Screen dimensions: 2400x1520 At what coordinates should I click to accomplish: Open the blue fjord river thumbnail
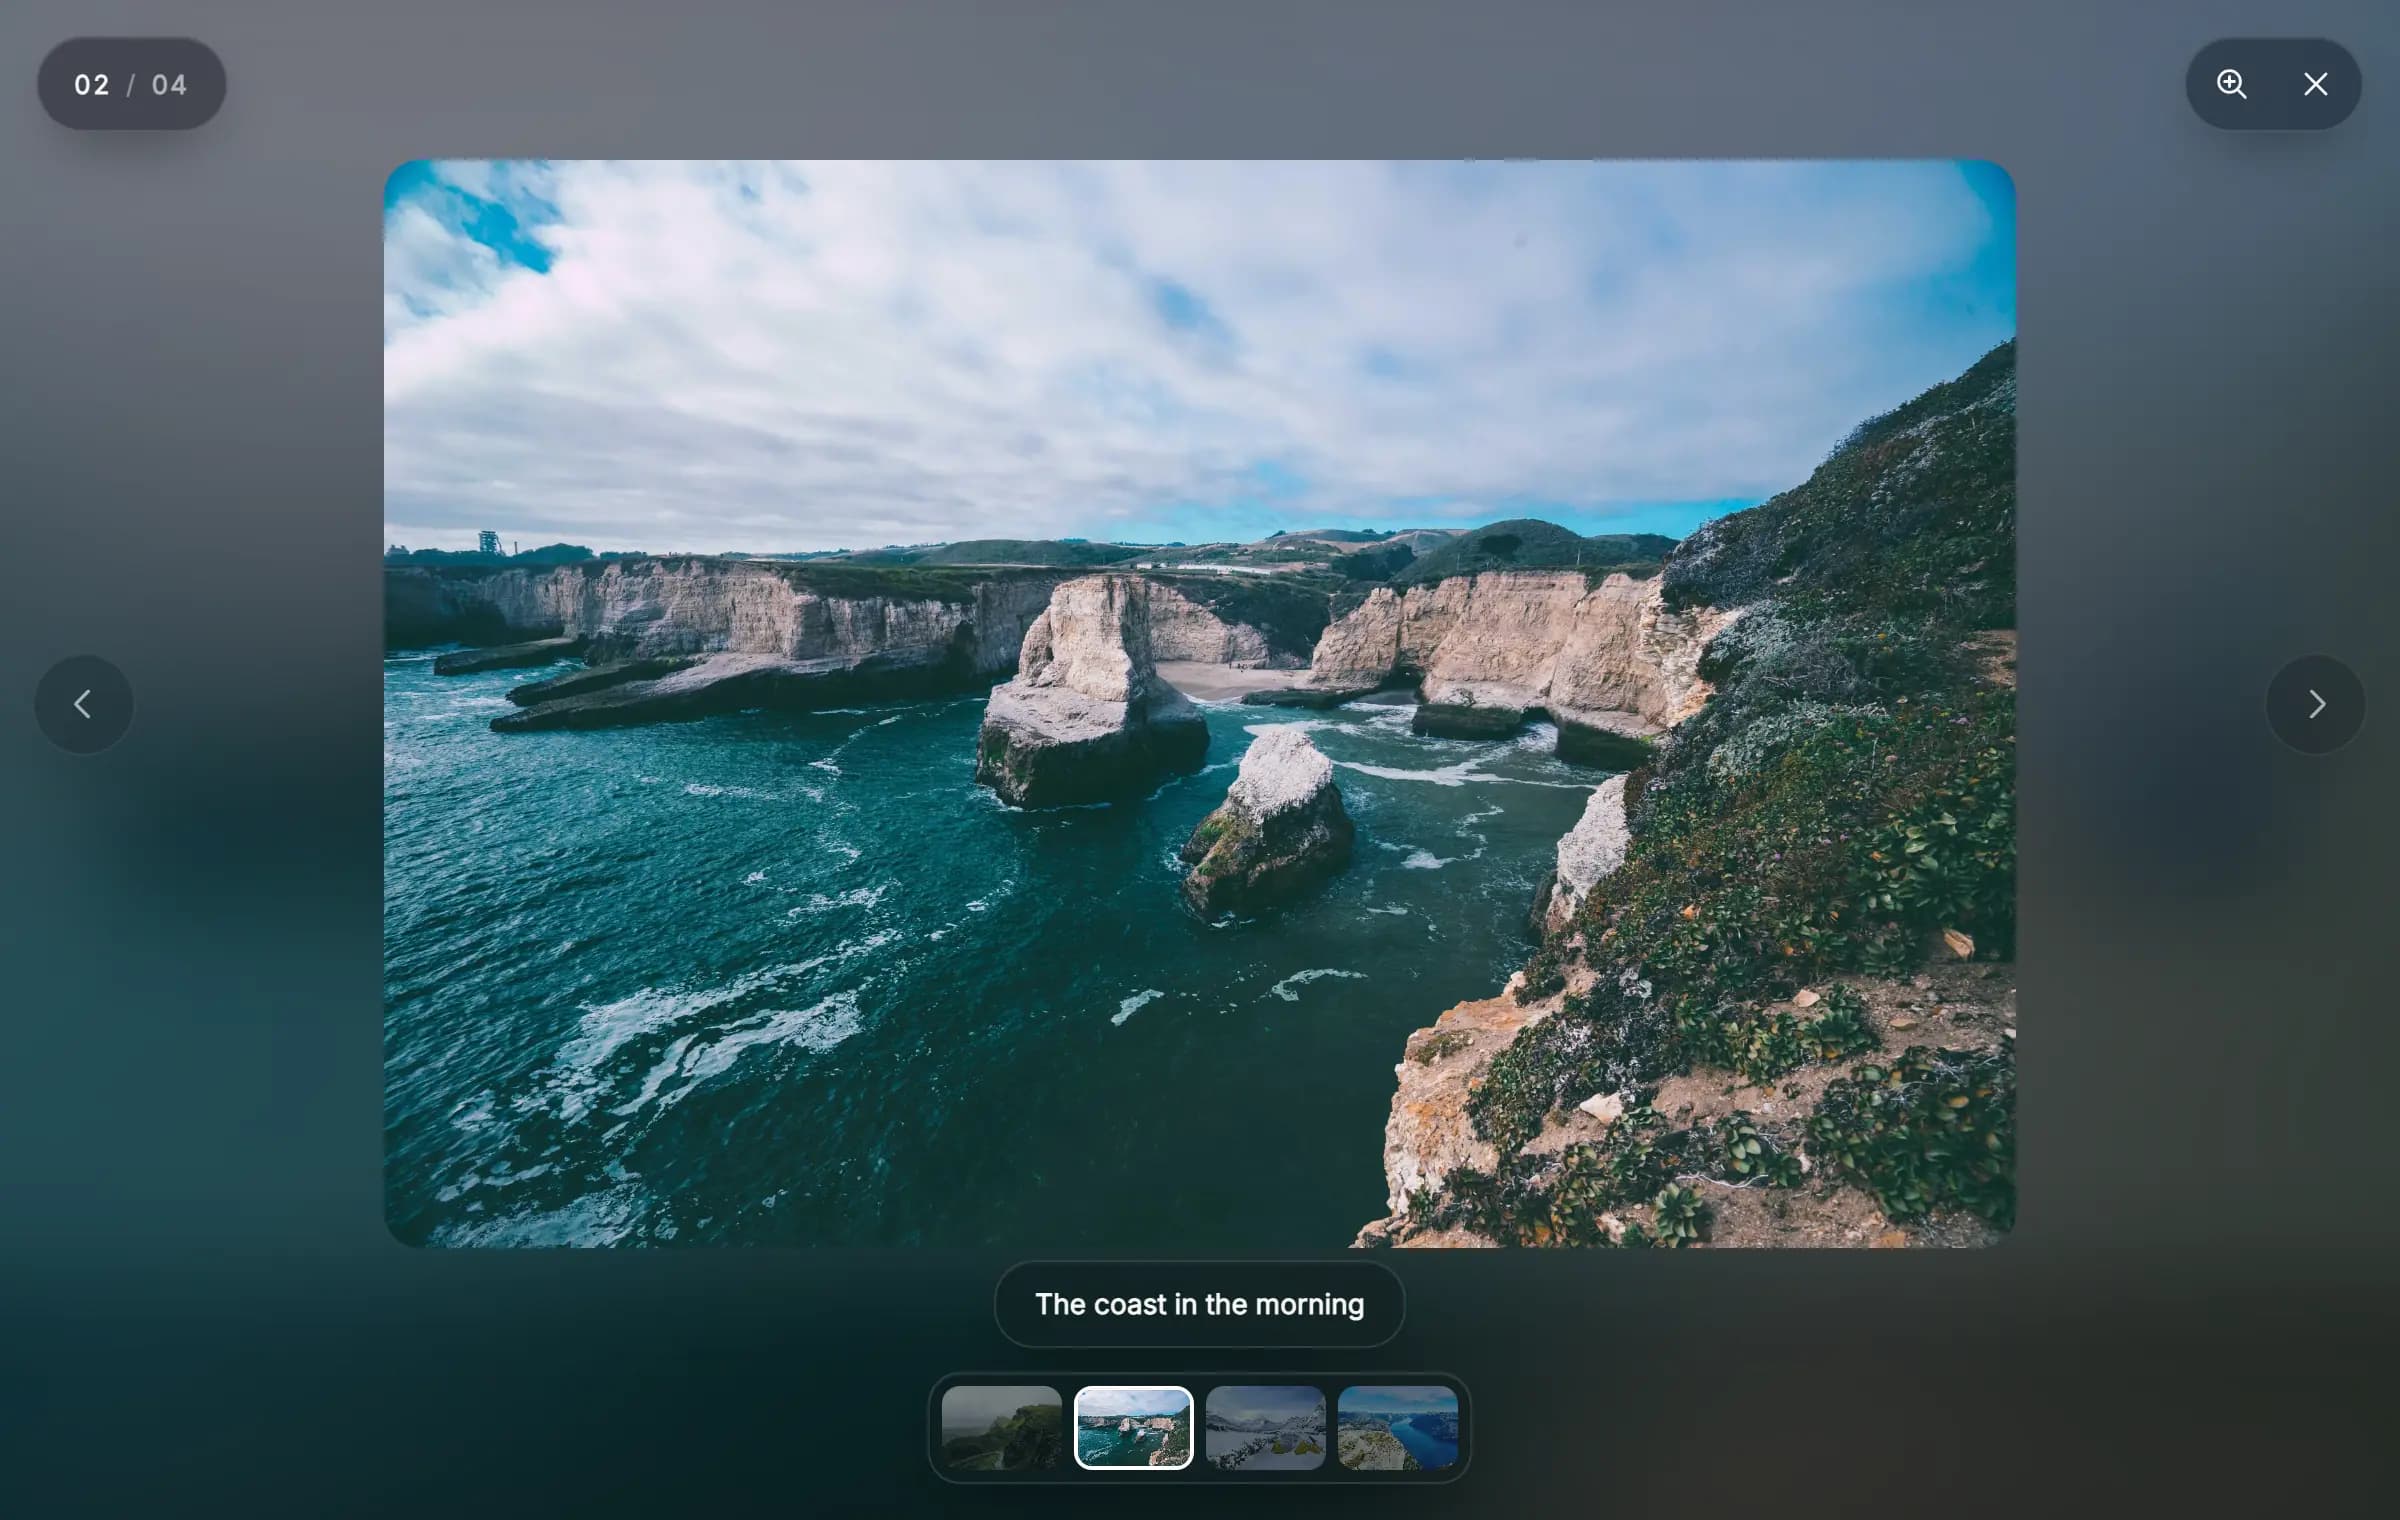[1398, 1427]
